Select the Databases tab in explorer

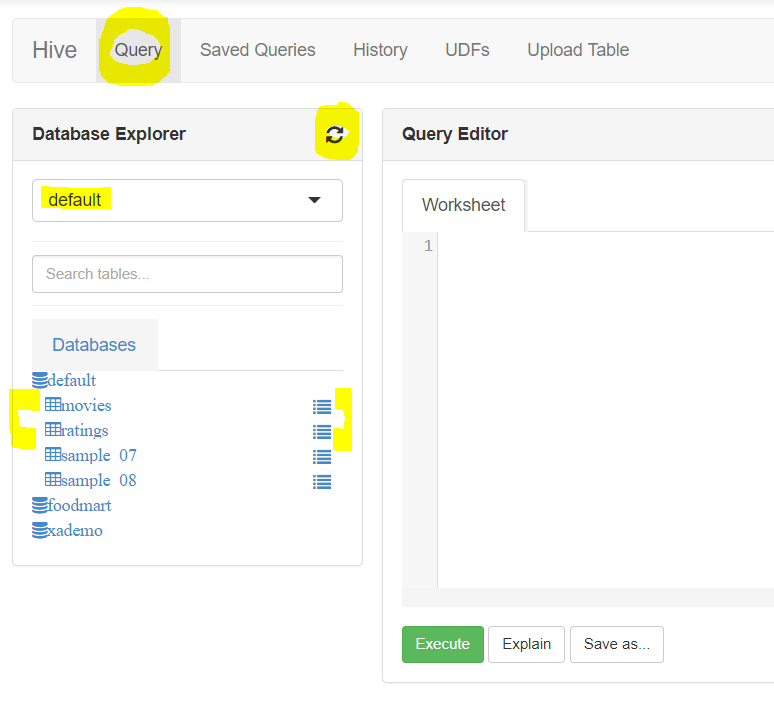(x=94, y=345)
